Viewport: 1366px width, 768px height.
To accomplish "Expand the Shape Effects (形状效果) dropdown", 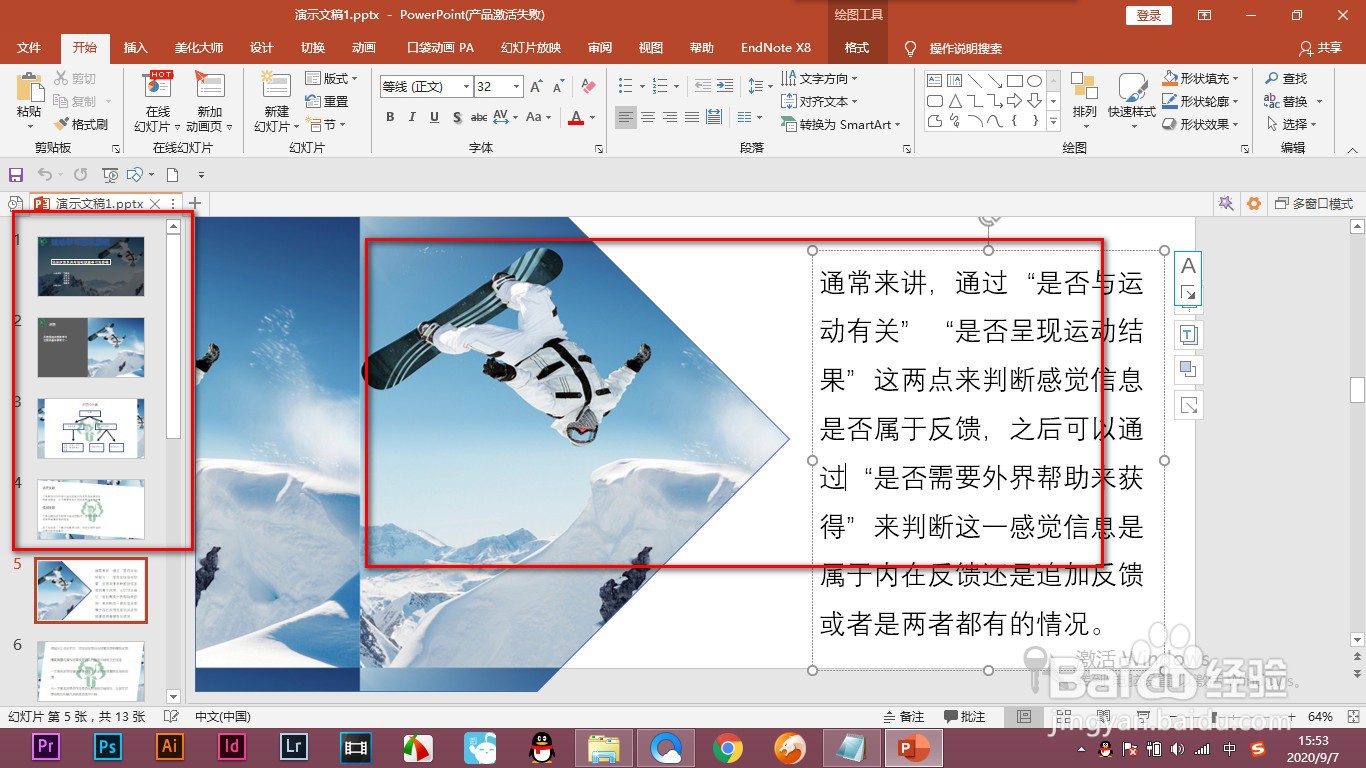I will pyautogui.click(x=1202, y=124).
